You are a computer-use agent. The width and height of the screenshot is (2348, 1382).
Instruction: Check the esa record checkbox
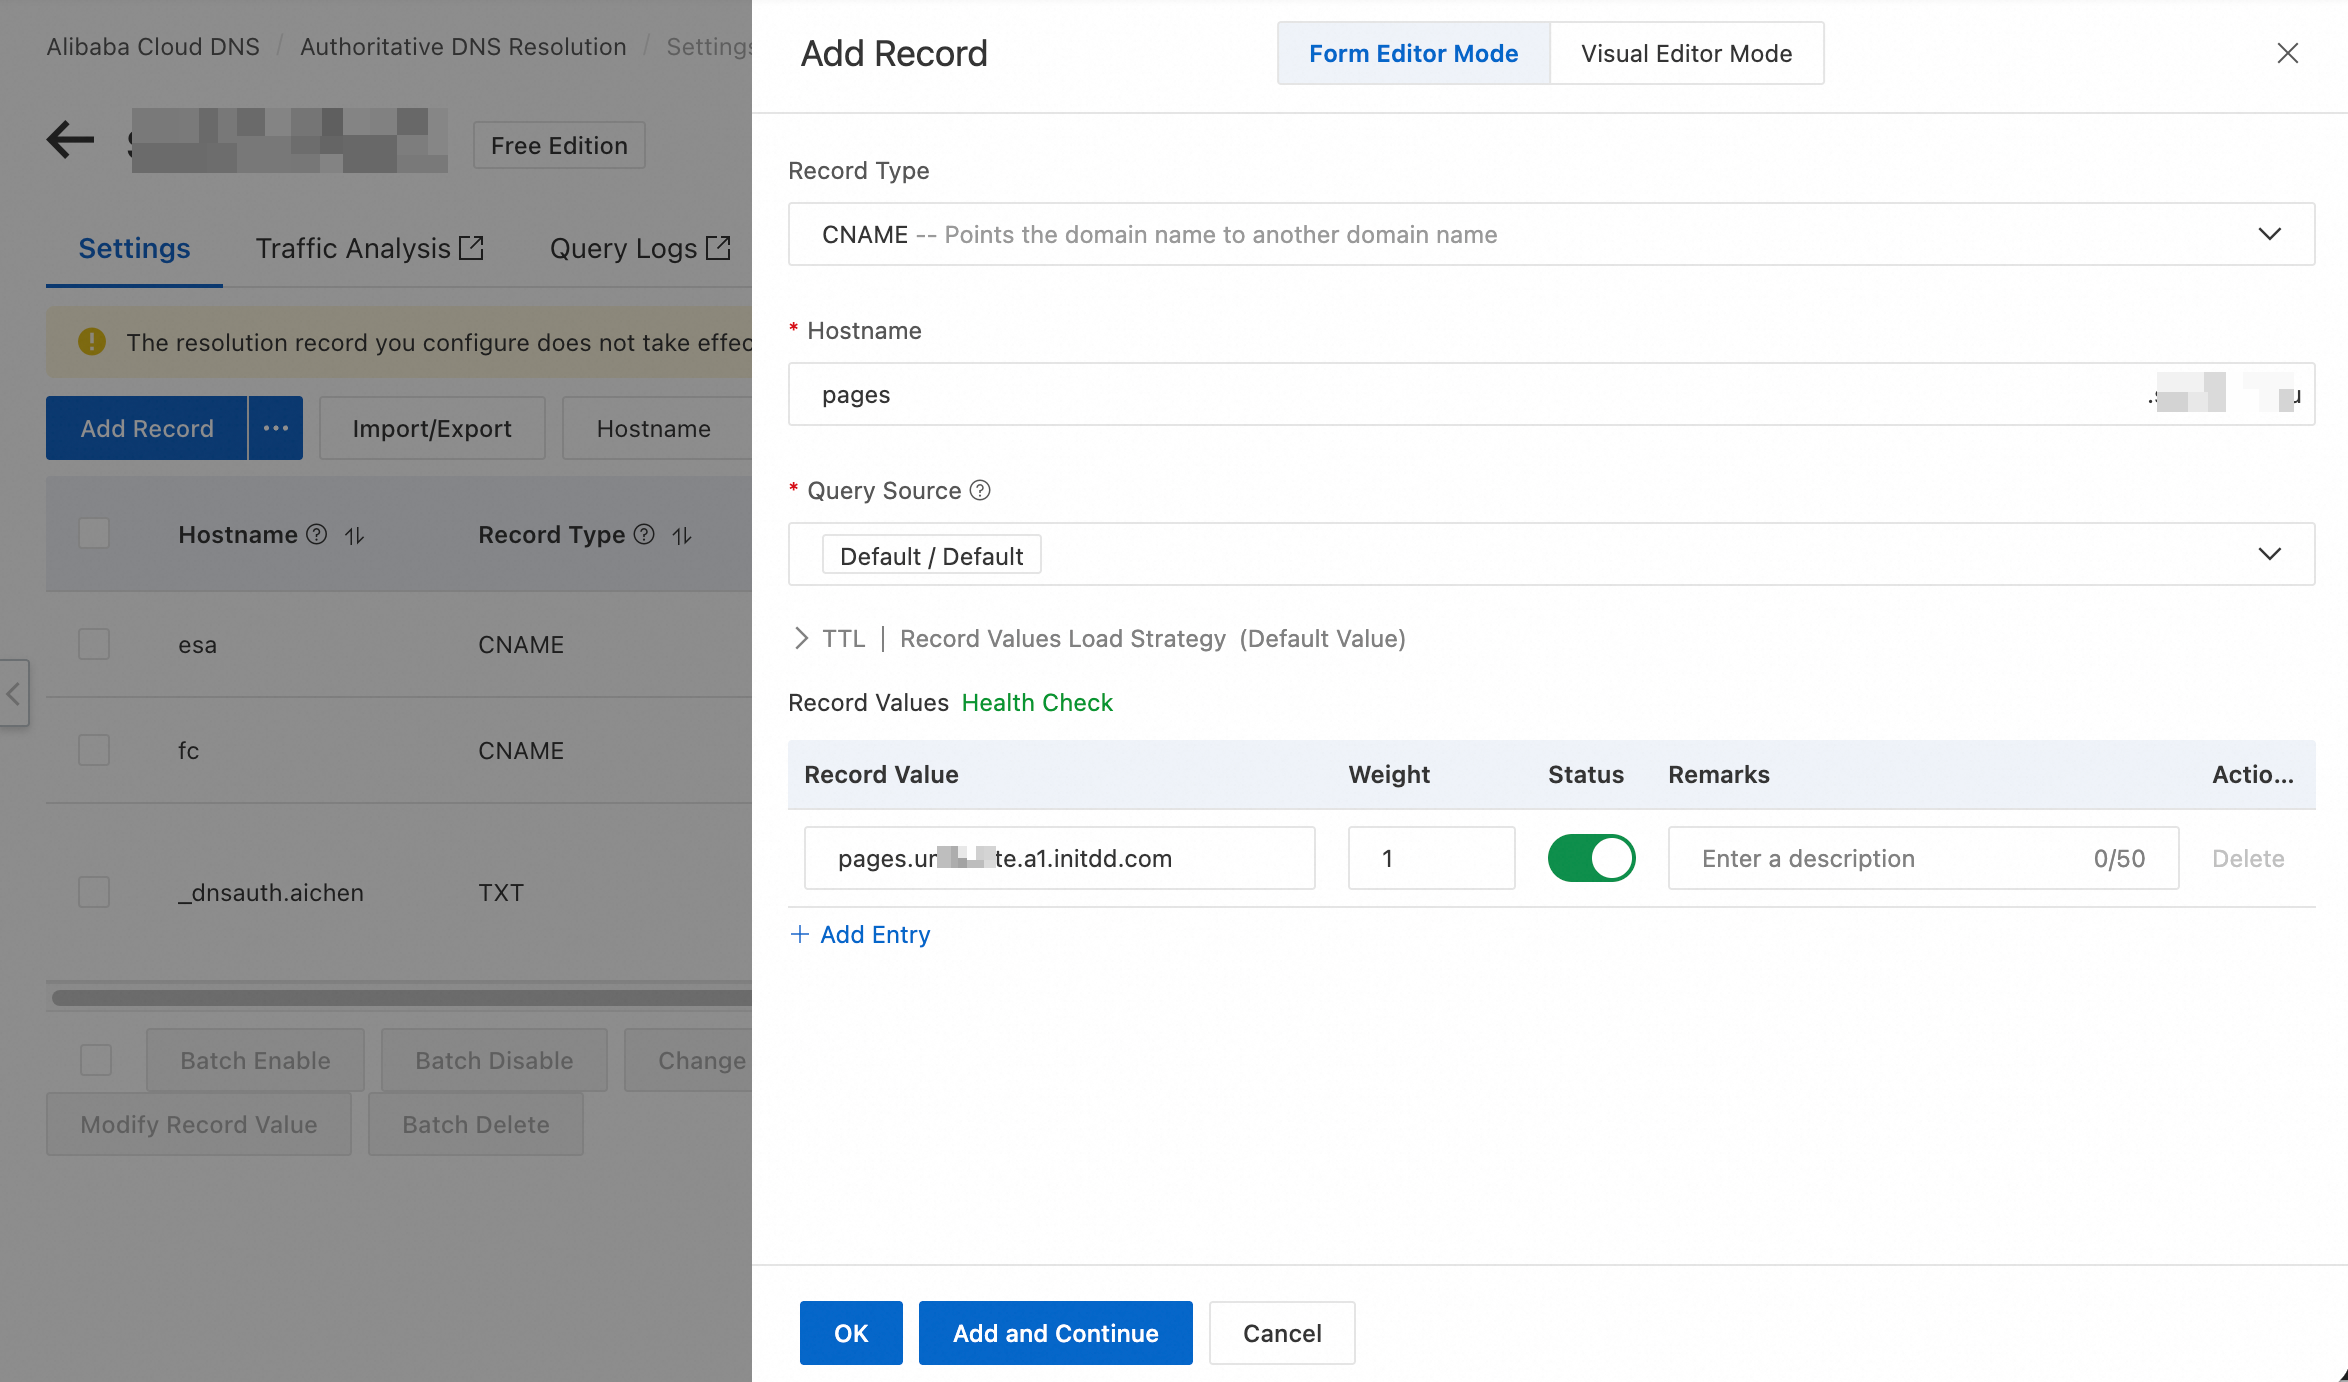(94, 644)
